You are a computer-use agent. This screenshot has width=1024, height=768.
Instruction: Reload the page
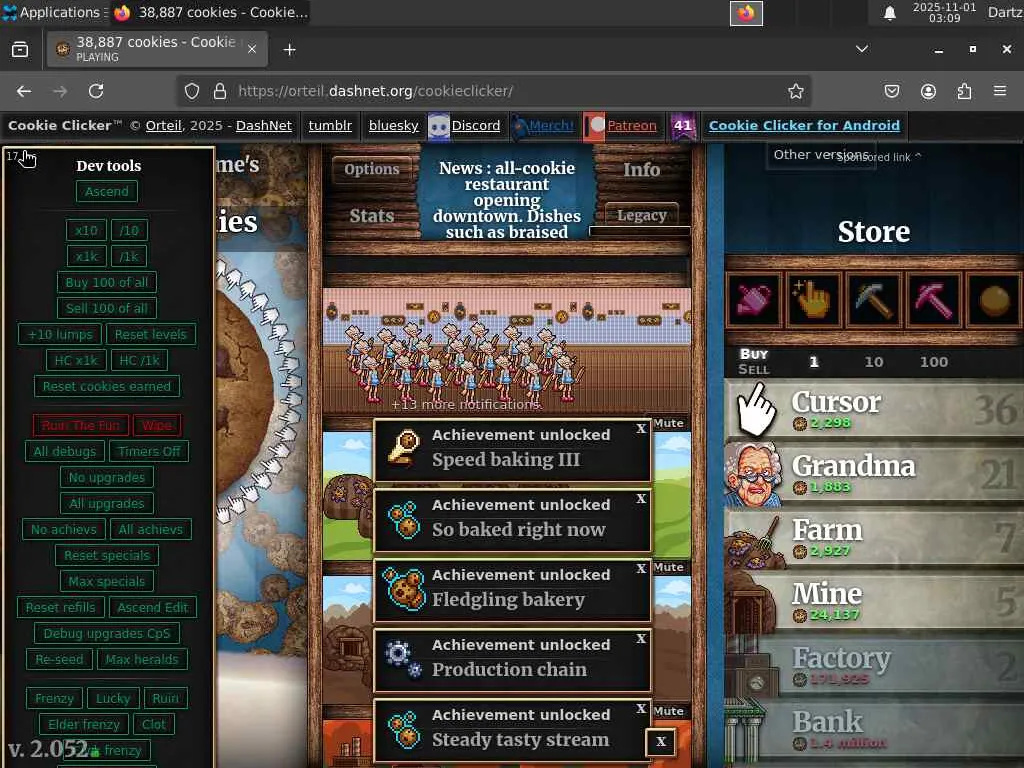point(96,91)
